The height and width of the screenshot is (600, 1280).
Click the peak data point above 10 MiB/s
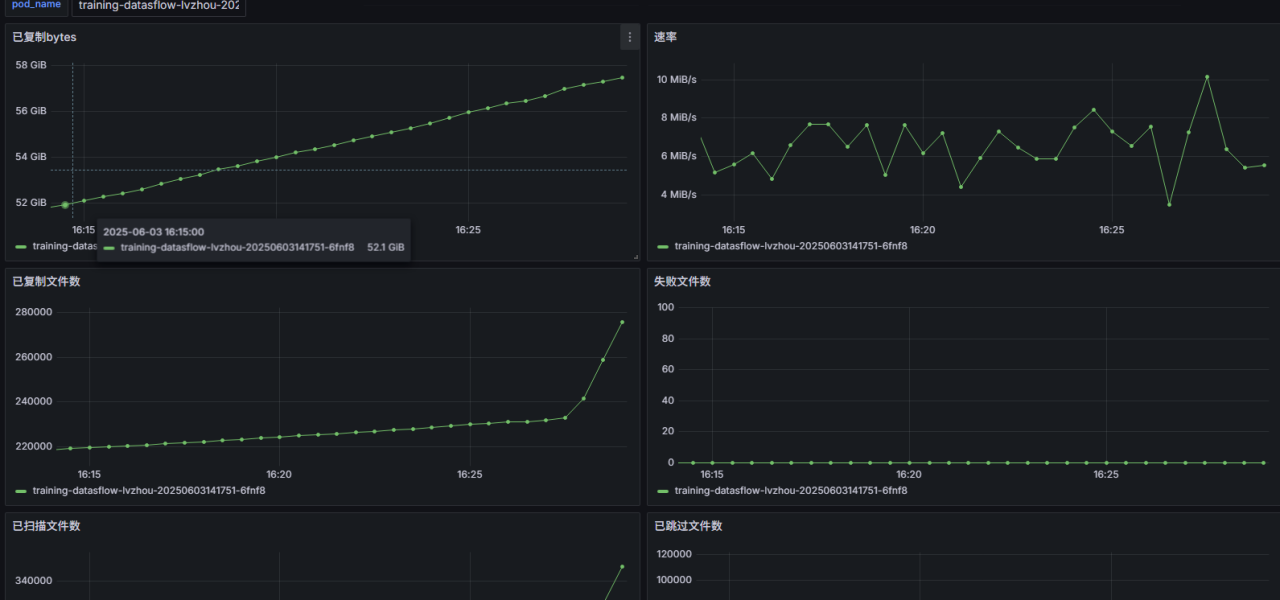point(1207,77)
